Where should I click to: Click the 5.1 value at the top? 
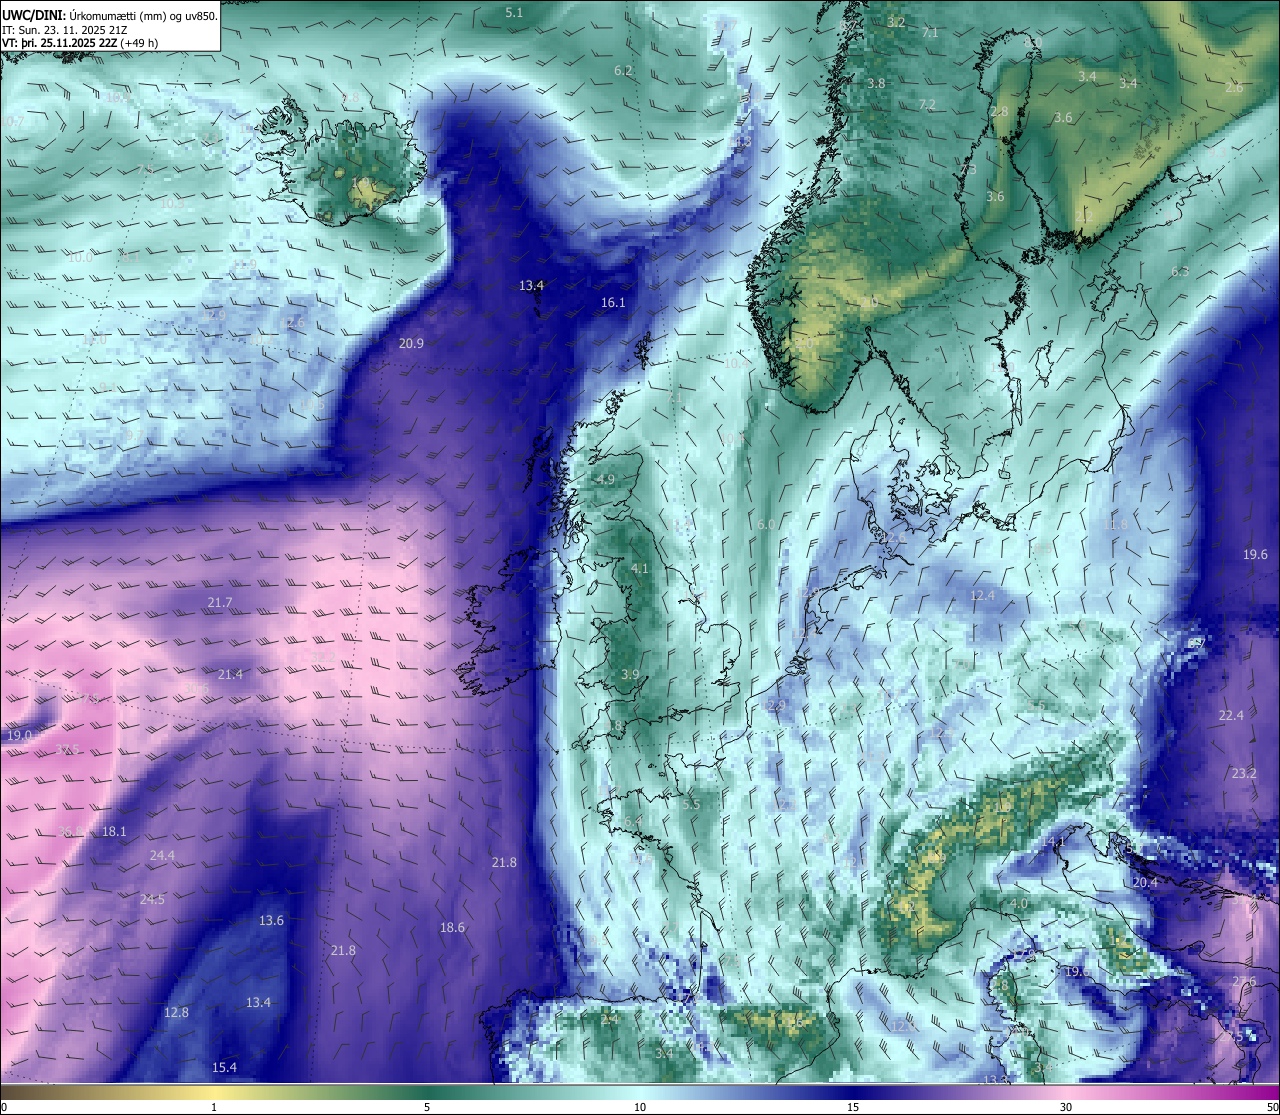(x=514, y=12)
